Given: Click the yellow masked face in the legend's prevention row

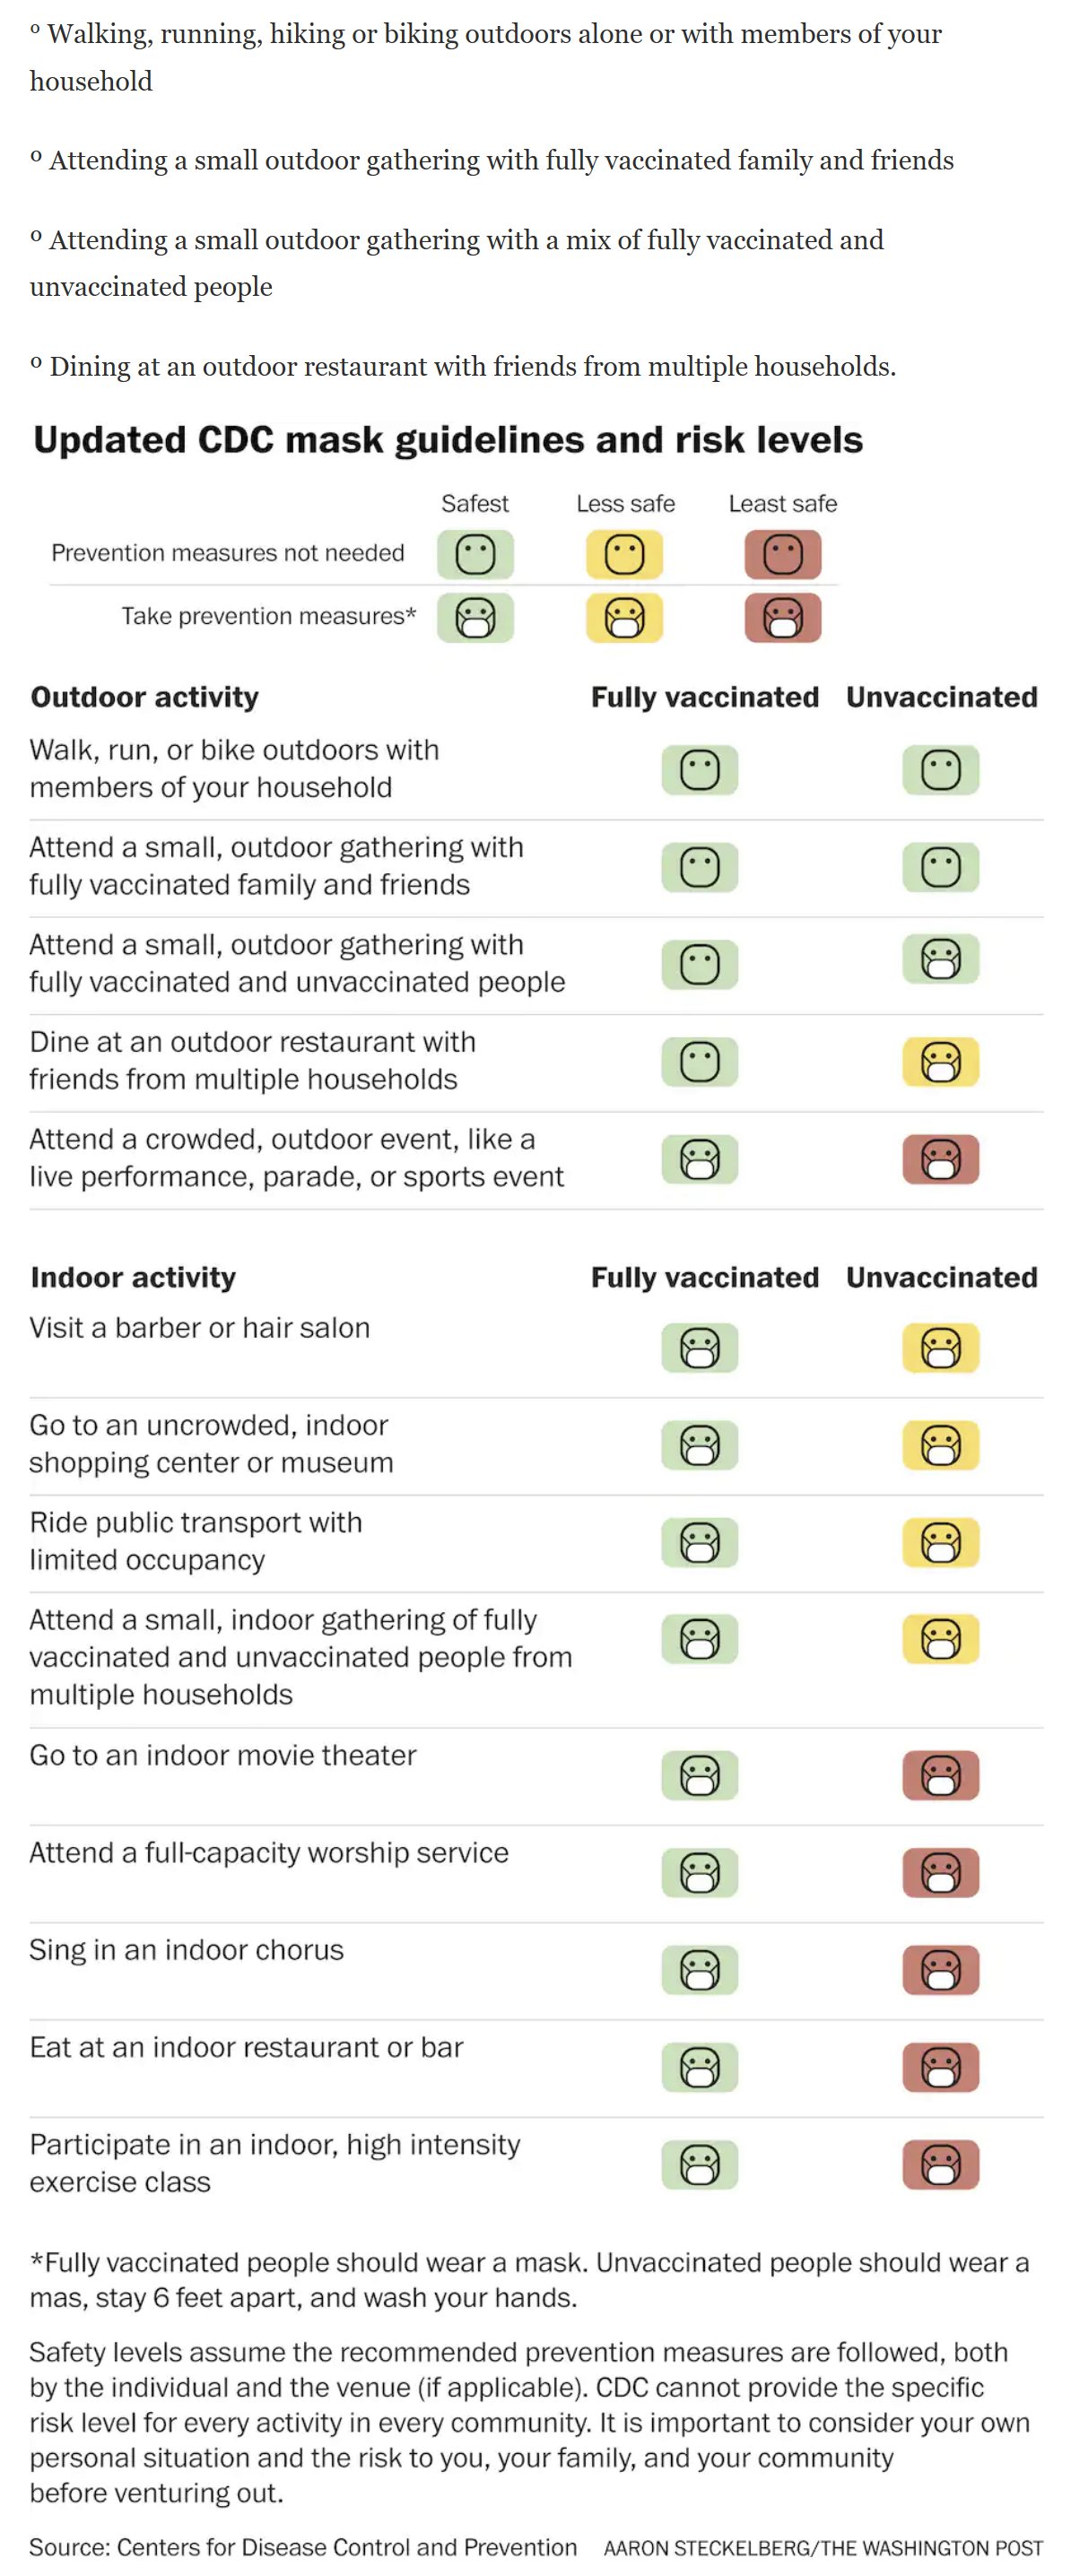Looking at the screenshot, I should 624,618.
